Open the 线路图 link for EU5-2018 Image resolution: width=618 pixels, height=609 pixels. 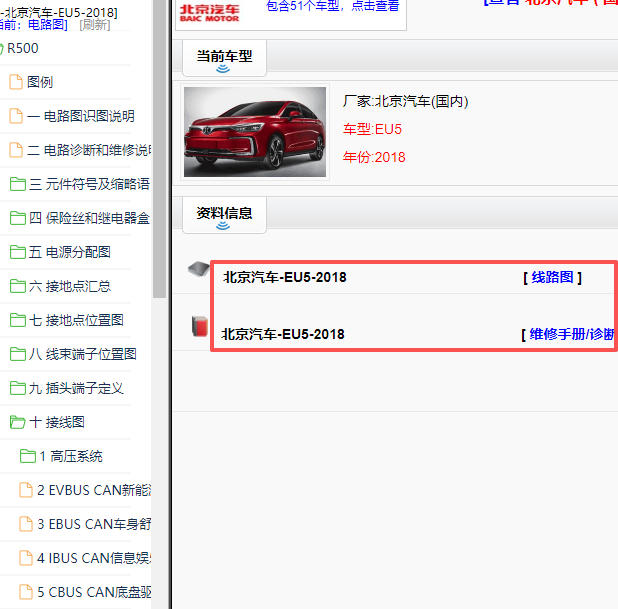[x=552, y=277]
